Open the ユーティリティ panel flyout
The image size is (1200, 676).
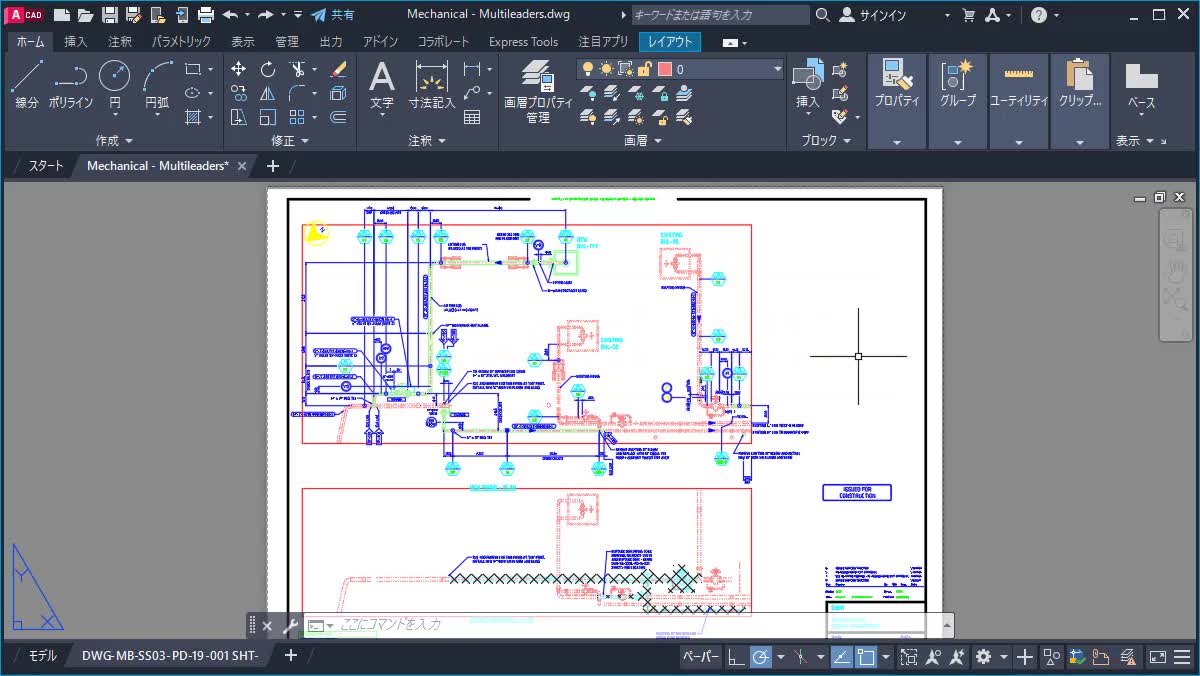1018,142
